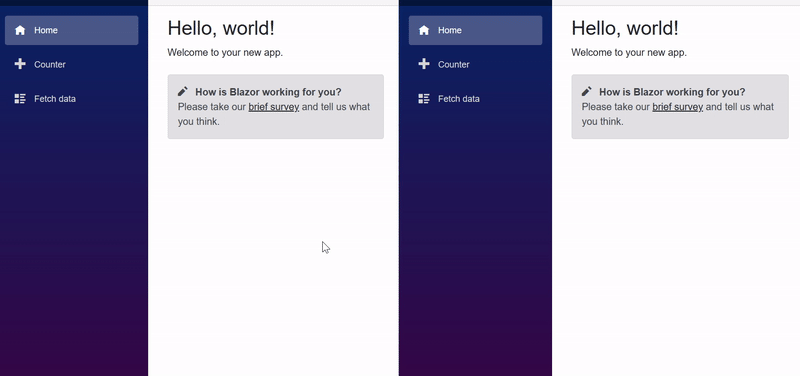
Task: Click the pencil icon in the left survey box
Action: pyautogui.click(x=183, y=91)
